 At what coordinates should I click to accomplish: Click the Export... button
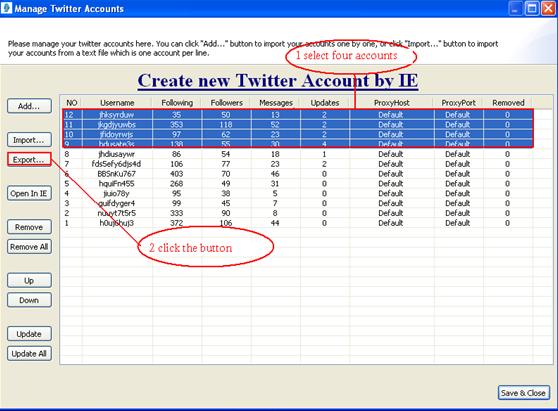(x=29, y=160)
